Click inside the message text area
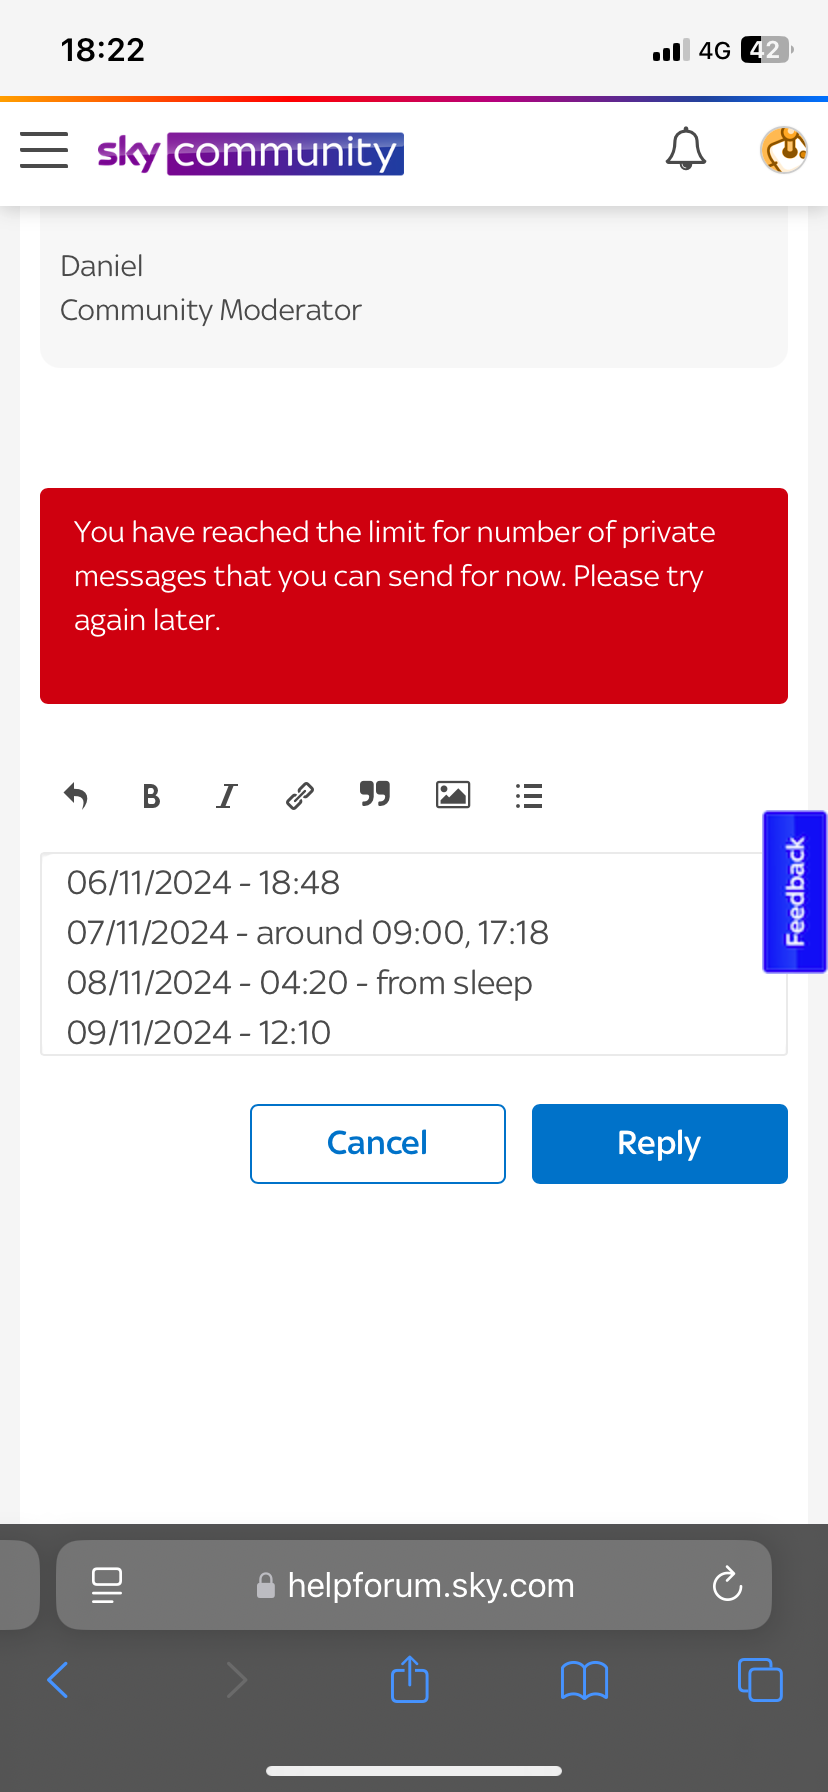828x1792 pixels. [x=413, y=955]
